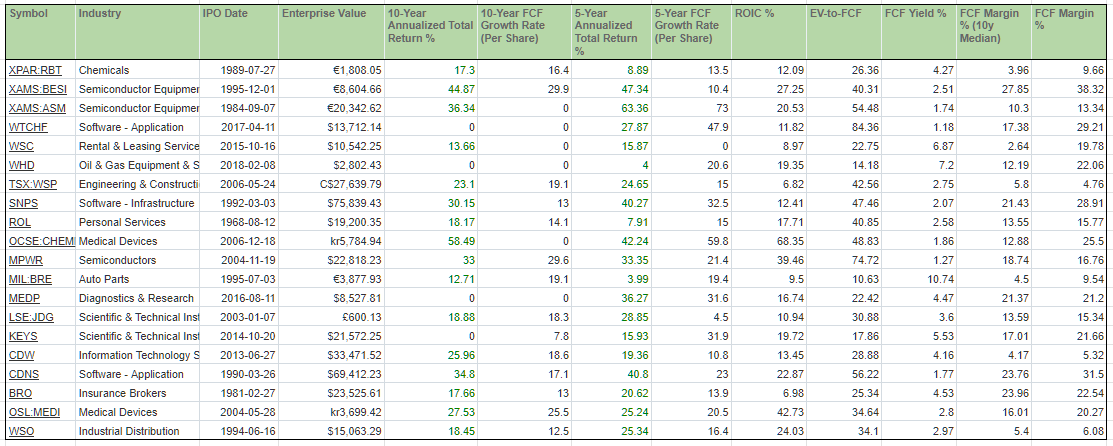Viewport: 1113px width, 446px height.
Task: Select the Personal Services industry cell
Action: coord(137,222)
